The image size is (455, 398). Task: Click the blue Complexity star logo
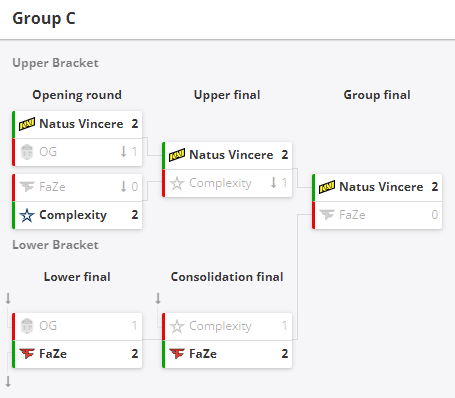coord(27,215)
